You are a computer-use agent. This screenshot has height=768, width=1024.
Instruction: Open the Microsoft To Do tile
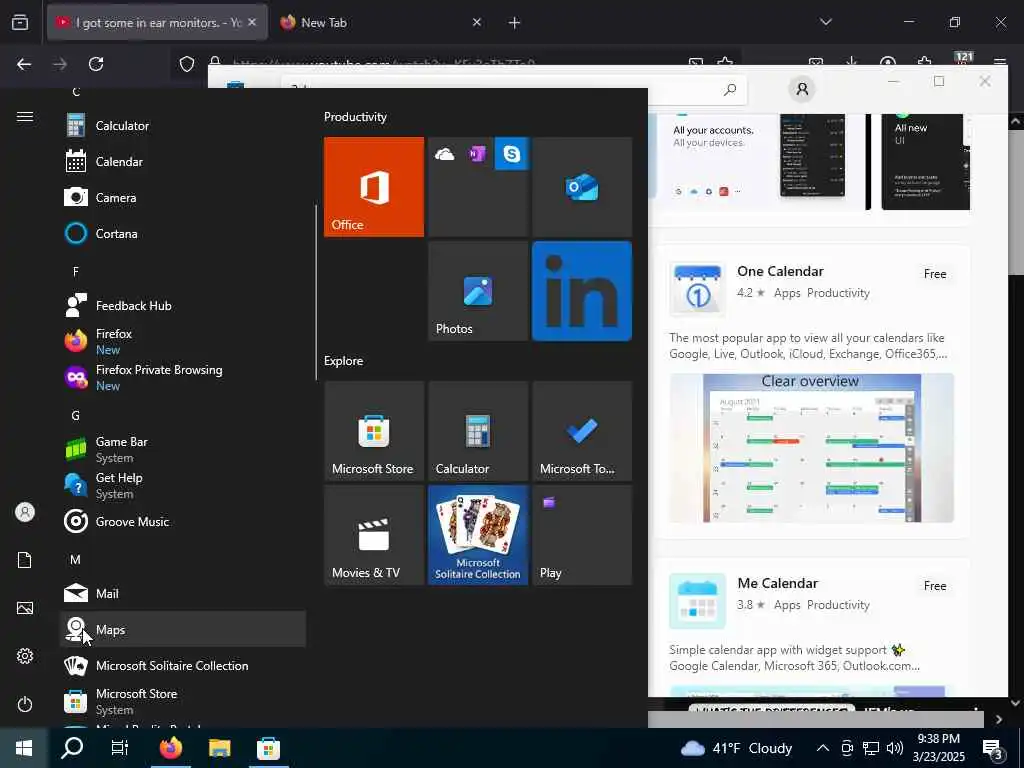582,431
